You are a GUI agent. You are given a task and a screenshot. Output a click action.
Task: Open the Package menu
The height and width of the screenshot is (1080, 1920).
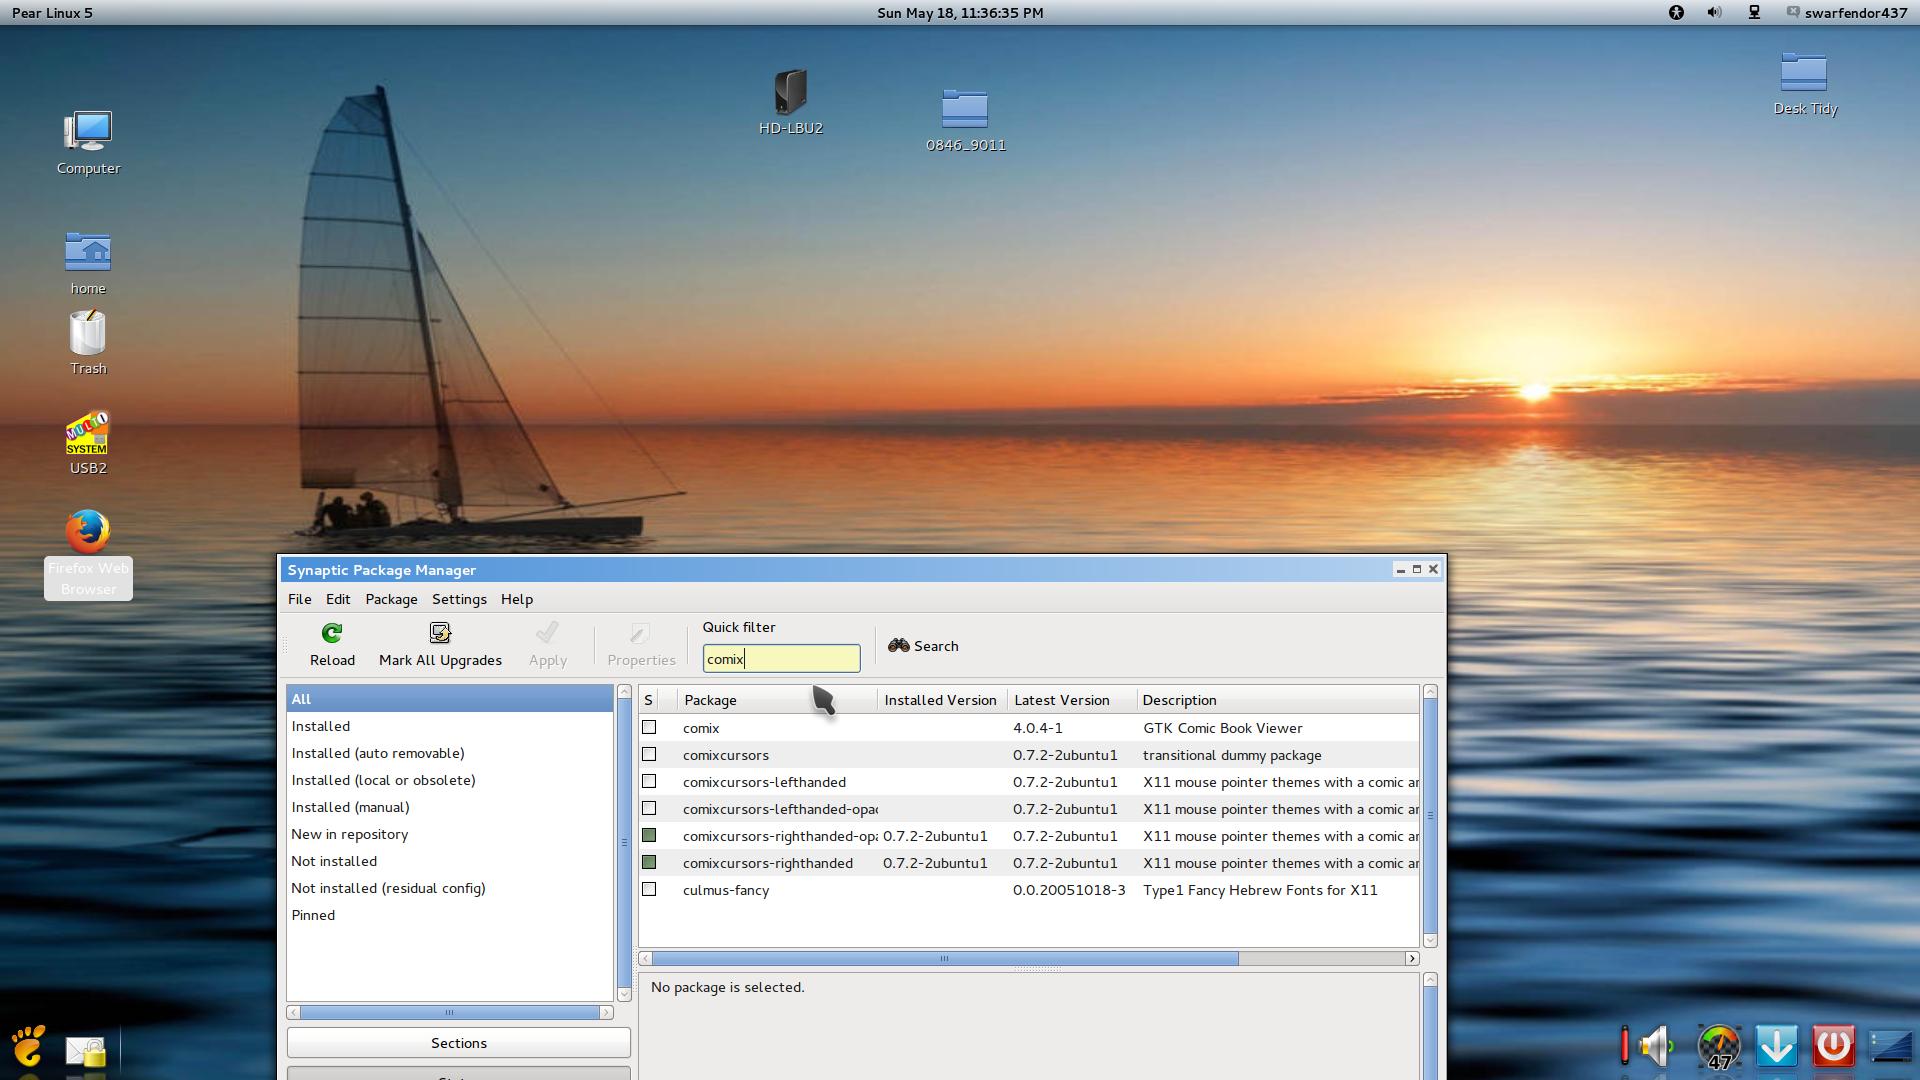click(391, 599)
